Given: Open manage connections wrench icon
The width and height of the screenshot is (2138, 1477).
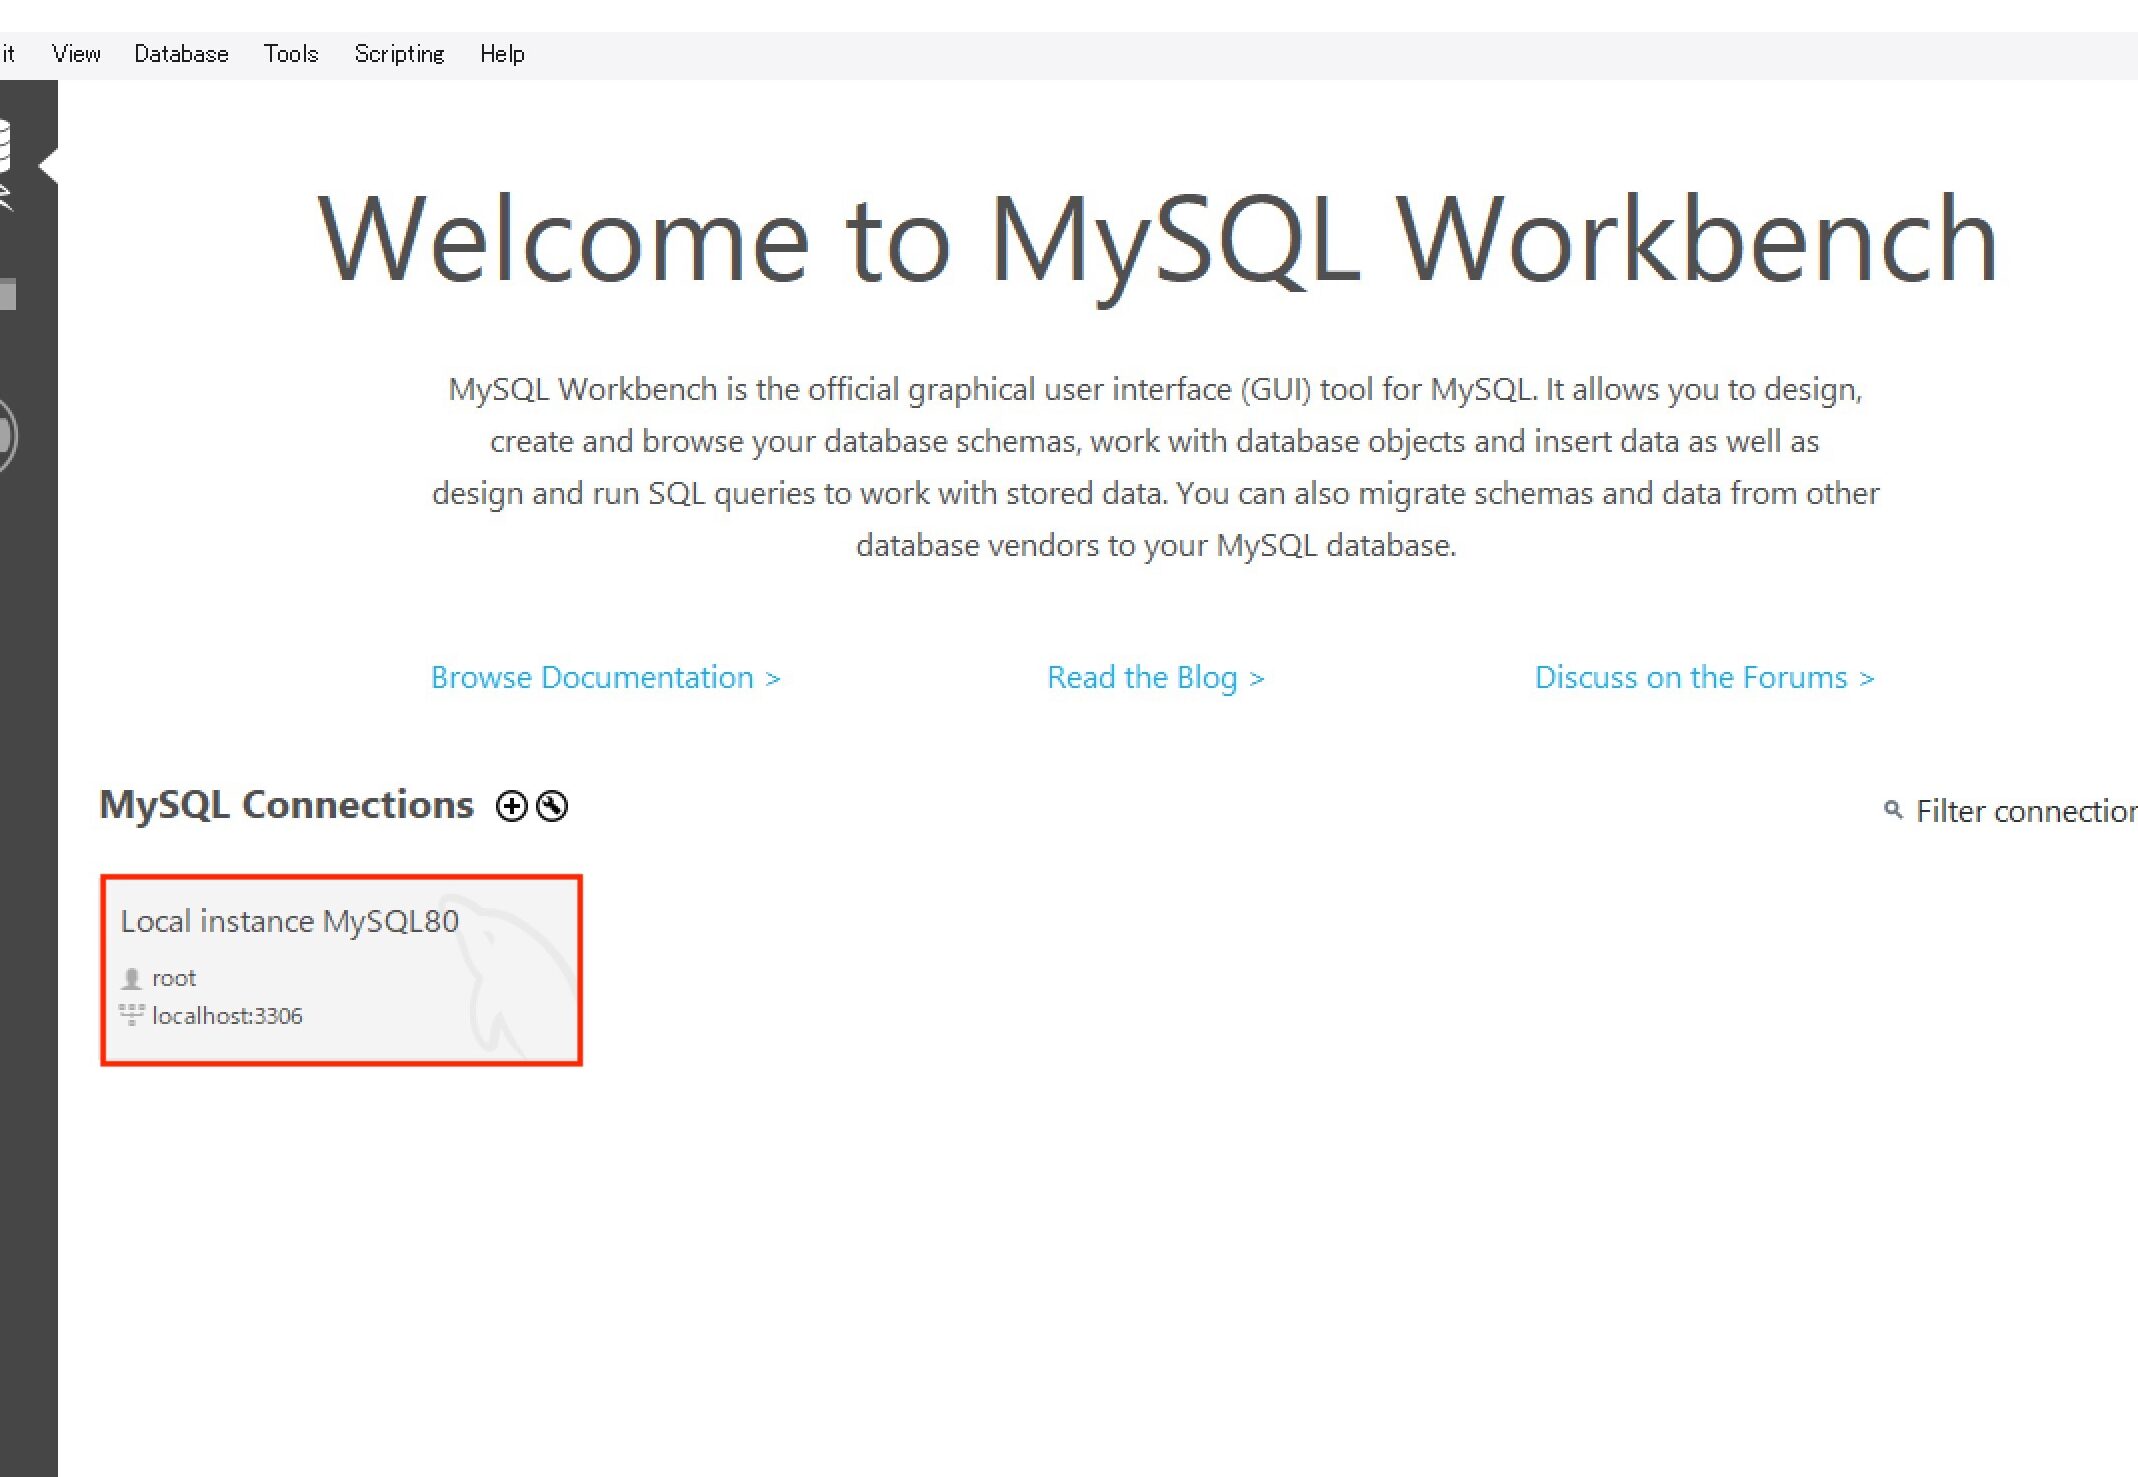Looking at the screenshot, I should point(552,806).
